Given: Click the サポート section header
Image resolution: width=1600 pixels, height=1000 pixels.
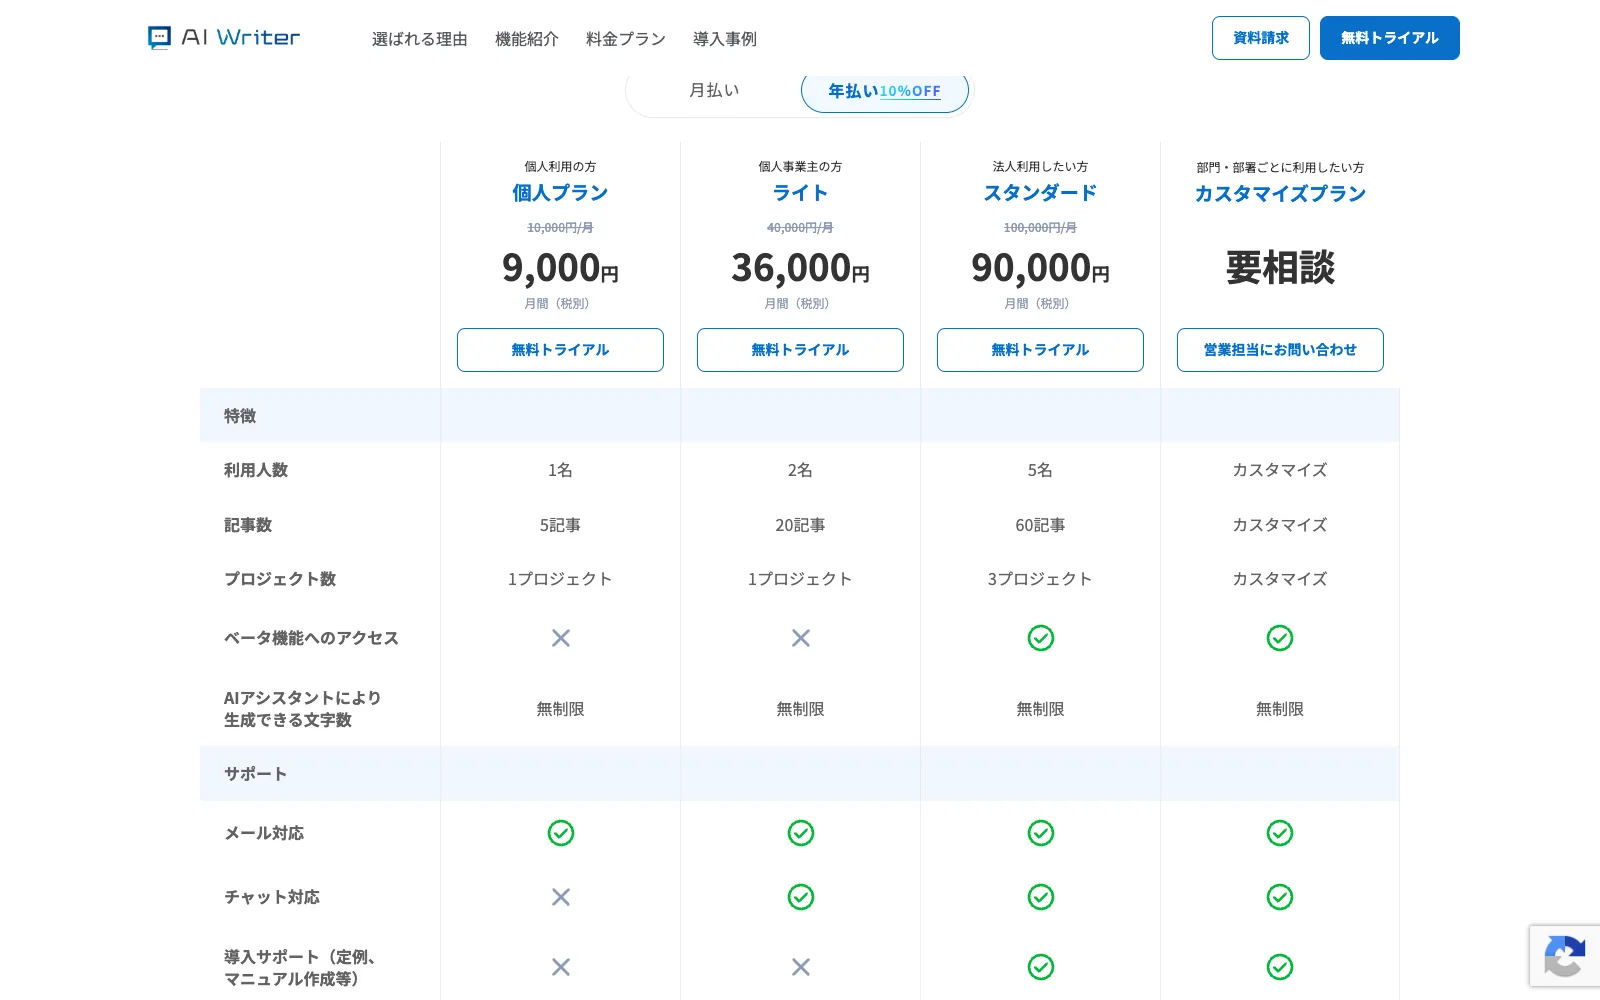Looking at the screenshot, I should (x=255, y=774).
